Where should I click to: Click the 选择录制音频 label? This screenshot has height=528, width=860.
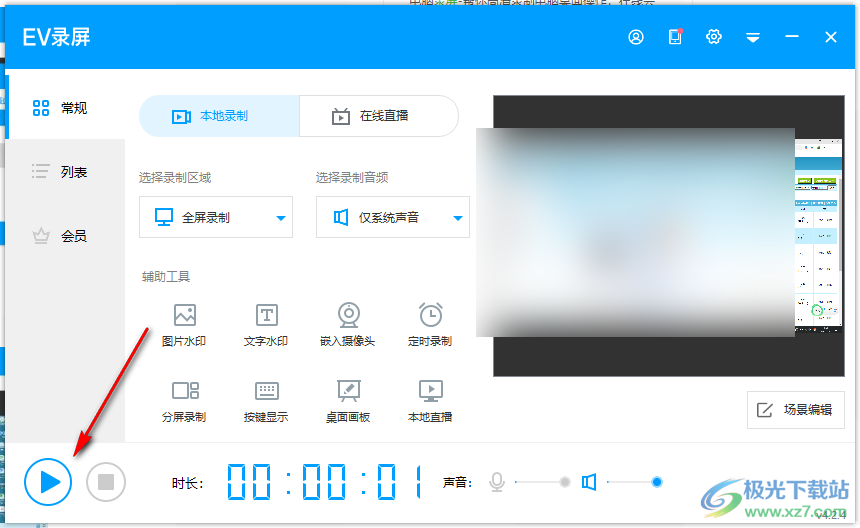click(352, 177)
